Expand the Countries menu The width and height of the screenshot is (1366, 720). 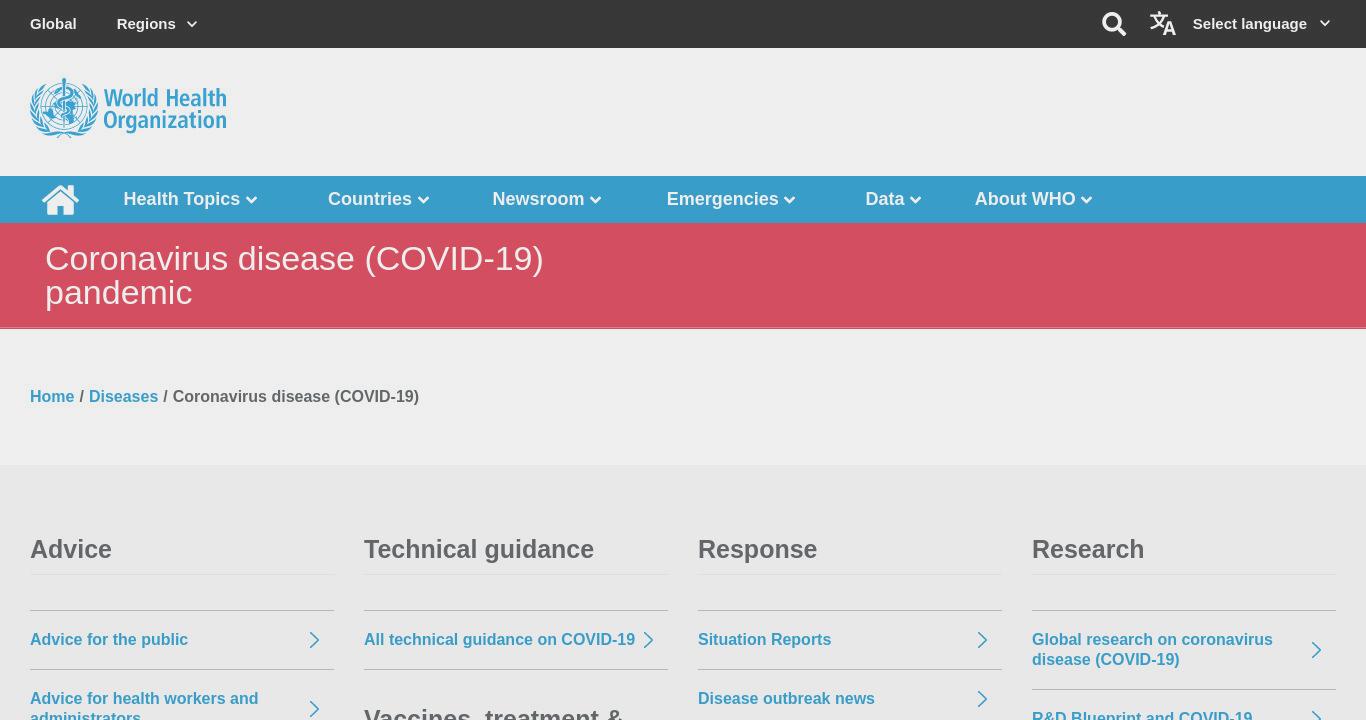(x=378, y=199)
